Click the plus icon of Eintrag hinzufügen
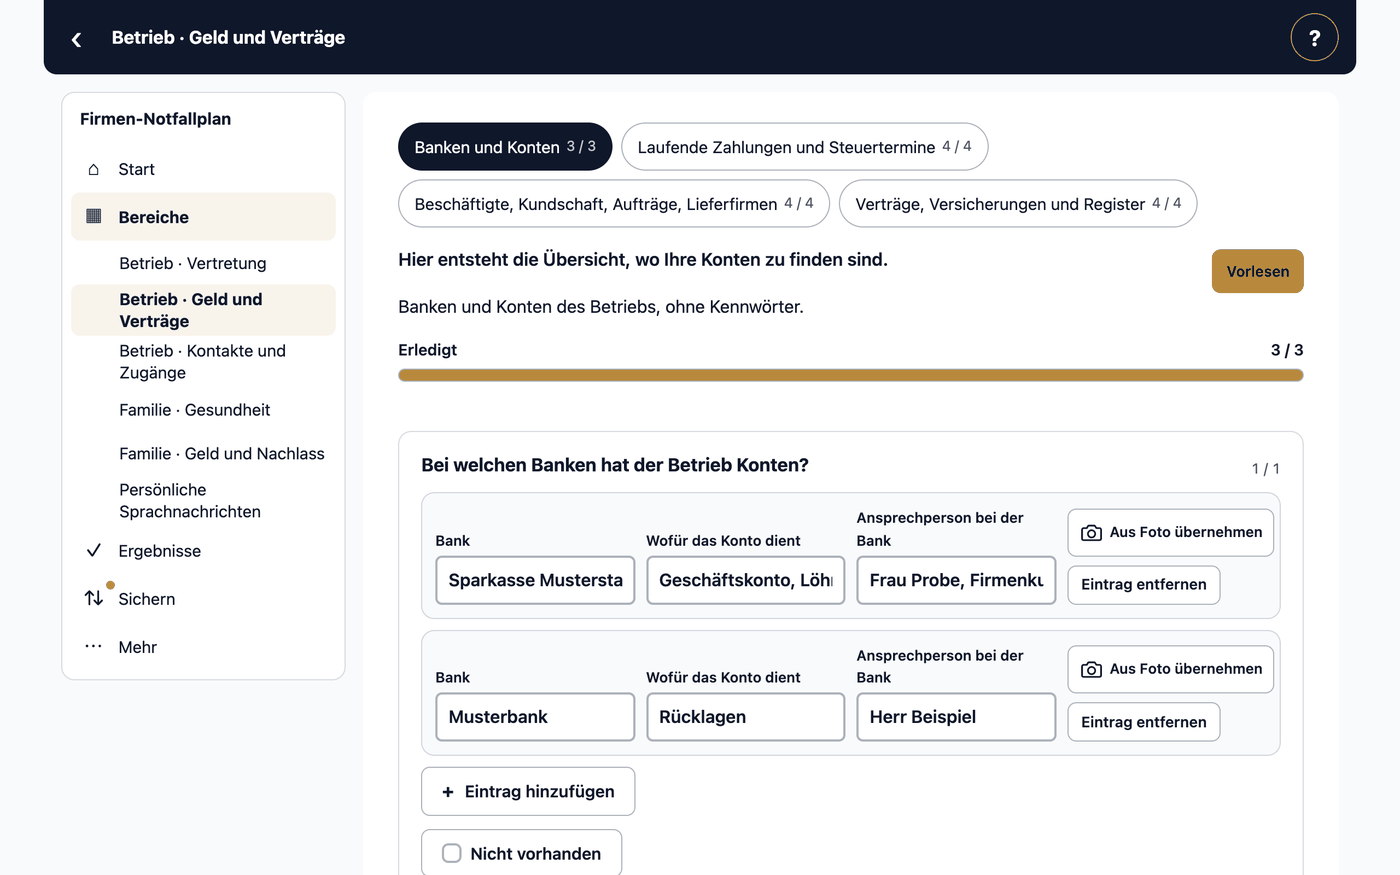This screenshot has height=875, width=1400. point(448,792)
